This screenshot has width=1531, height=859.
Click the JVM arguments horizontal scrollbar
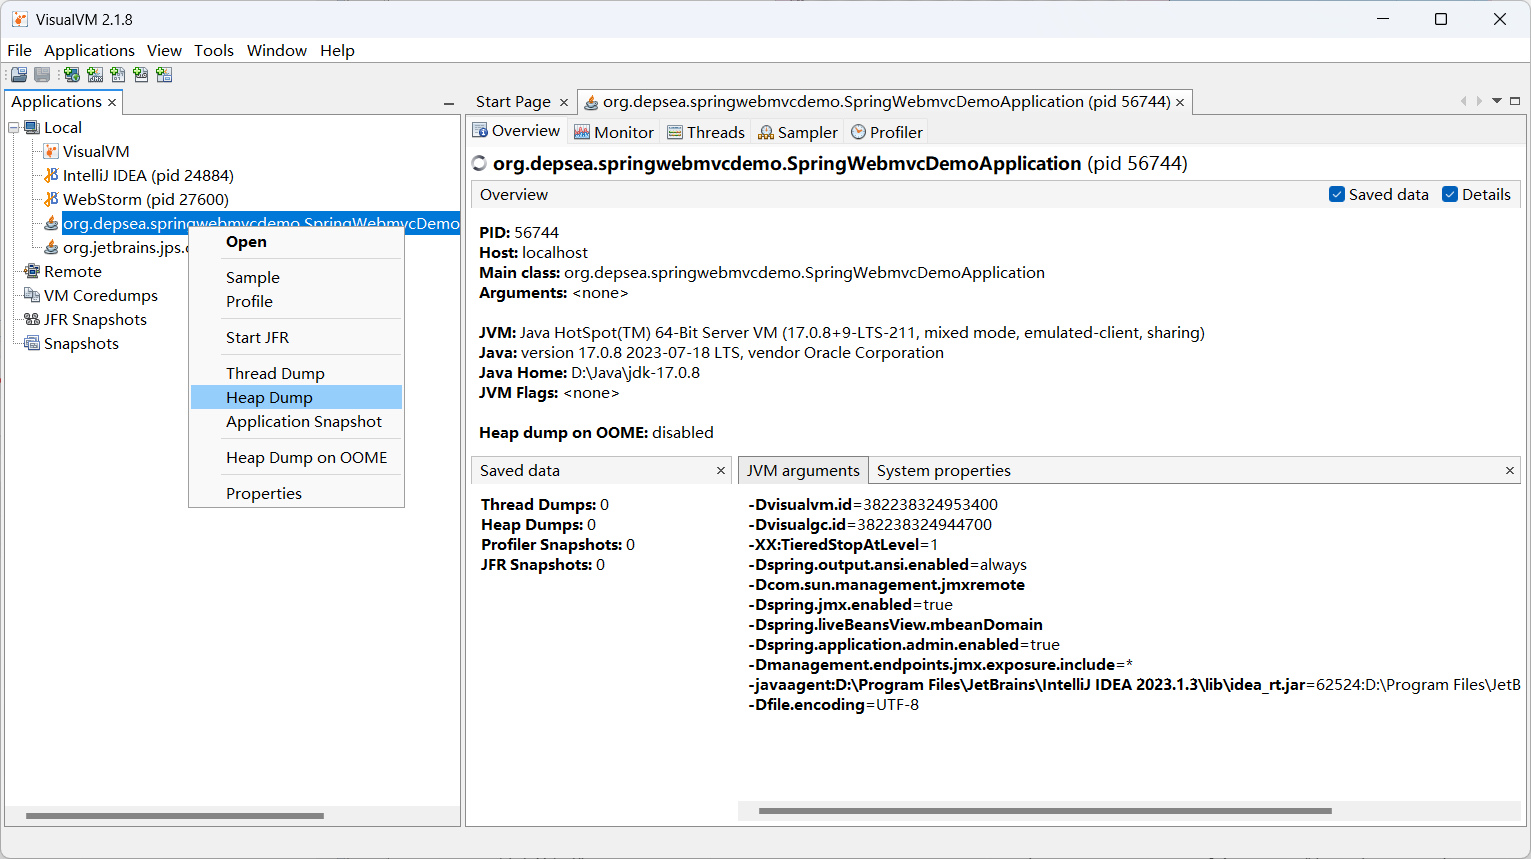click(x=1044, y=811)
